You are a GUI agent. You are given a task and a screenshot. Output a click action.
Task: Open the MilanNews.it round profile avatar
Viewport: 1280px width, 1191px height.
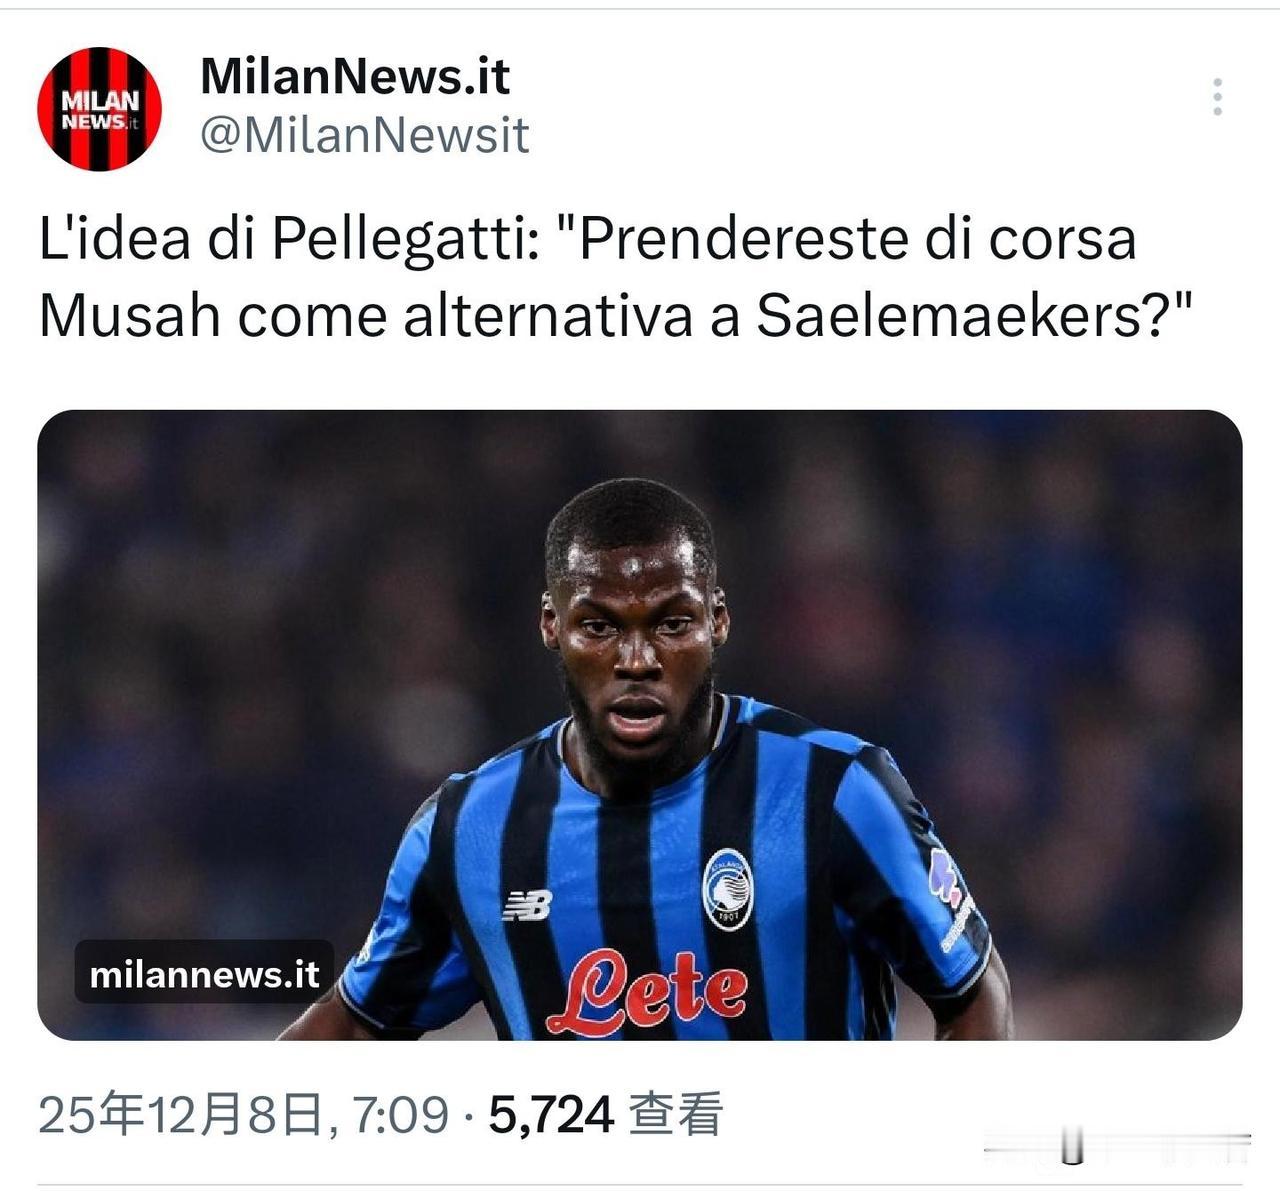(99, 108)
